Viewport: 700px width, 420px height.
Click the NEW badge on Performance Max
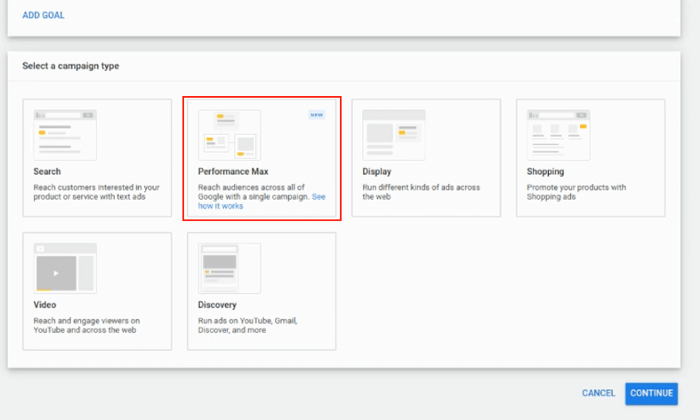316,115
